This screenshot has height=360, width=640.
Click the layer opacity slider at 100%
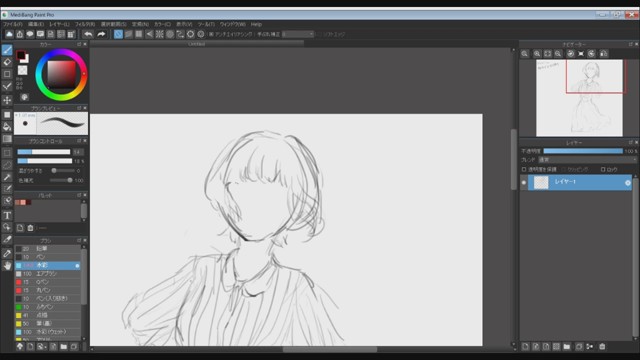(583, 151)
